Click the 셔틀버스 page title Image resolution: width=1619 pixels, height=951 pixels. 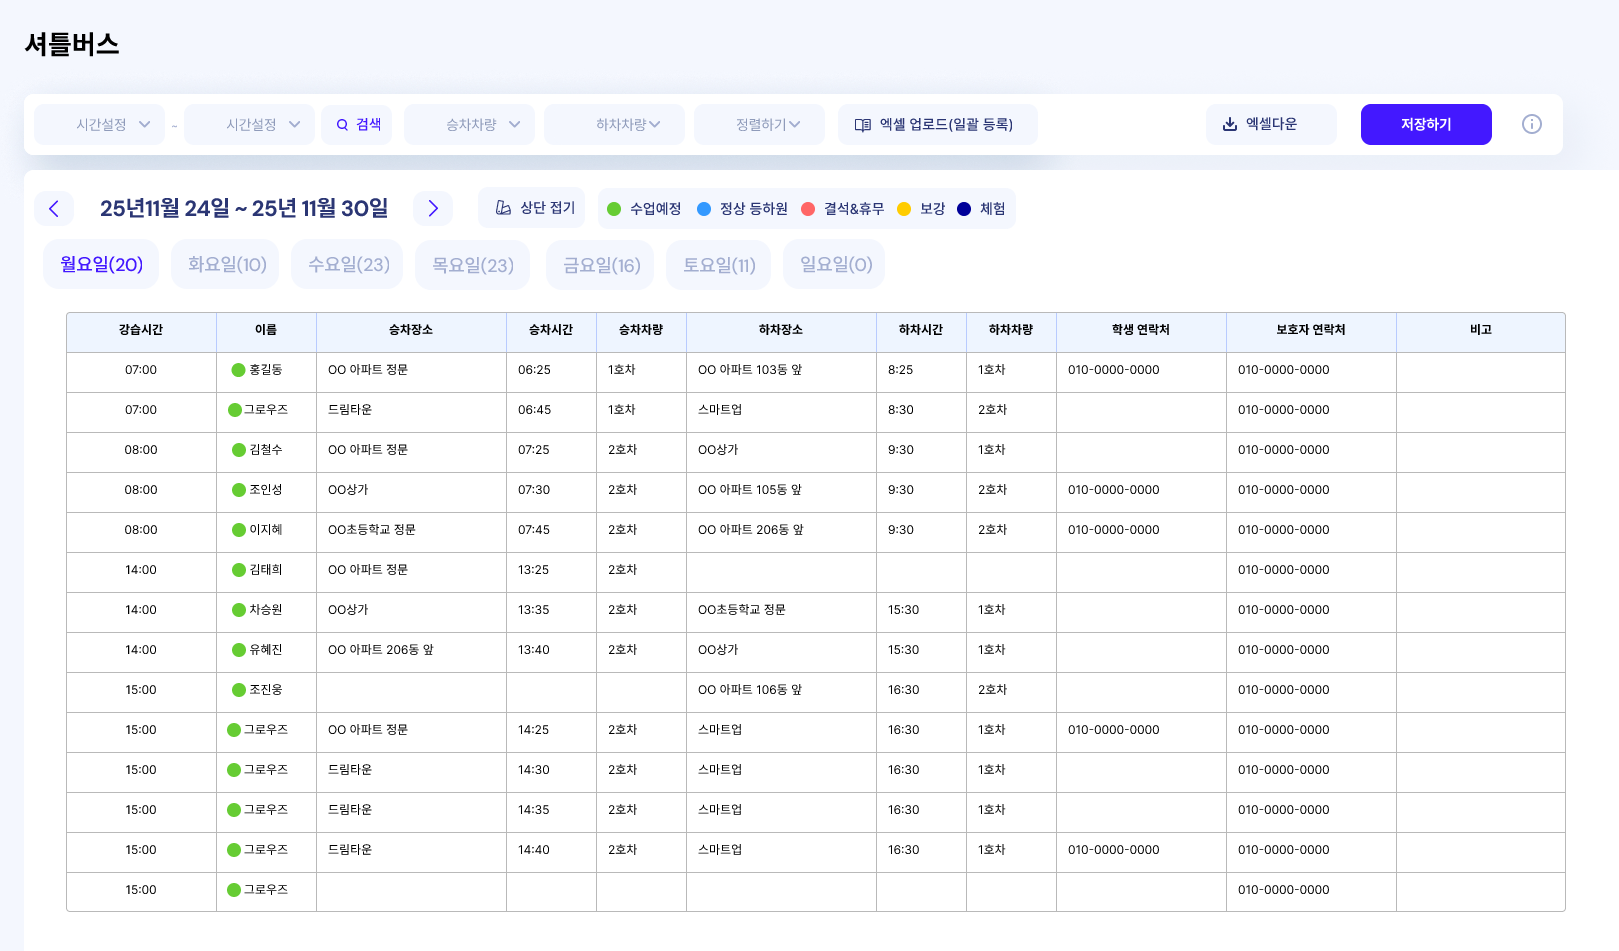(x=72, y=44)
